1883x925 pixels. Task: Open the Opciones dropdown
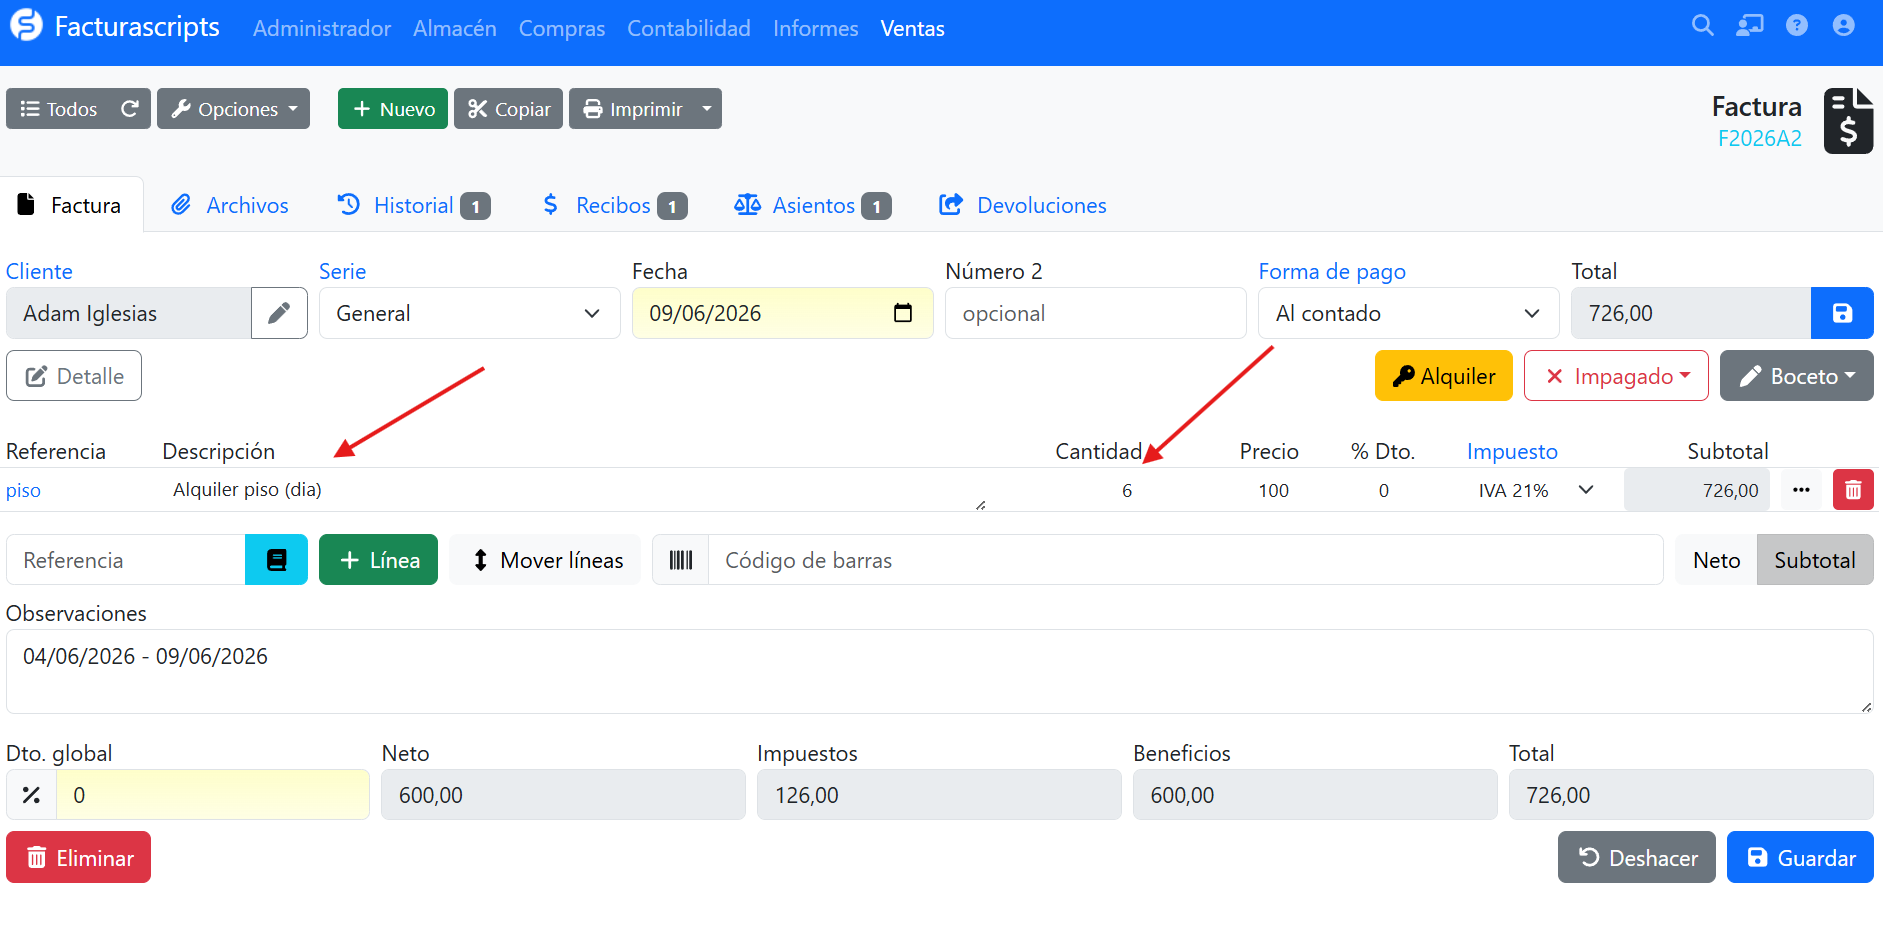point(233,109)
